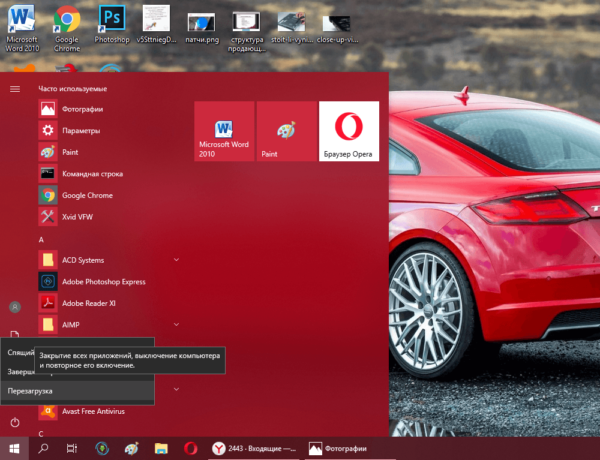Screen dimensions: 600x460
Task: Open Task View on the taskbar
Action: pyautogui.click(x=72, y=448)
